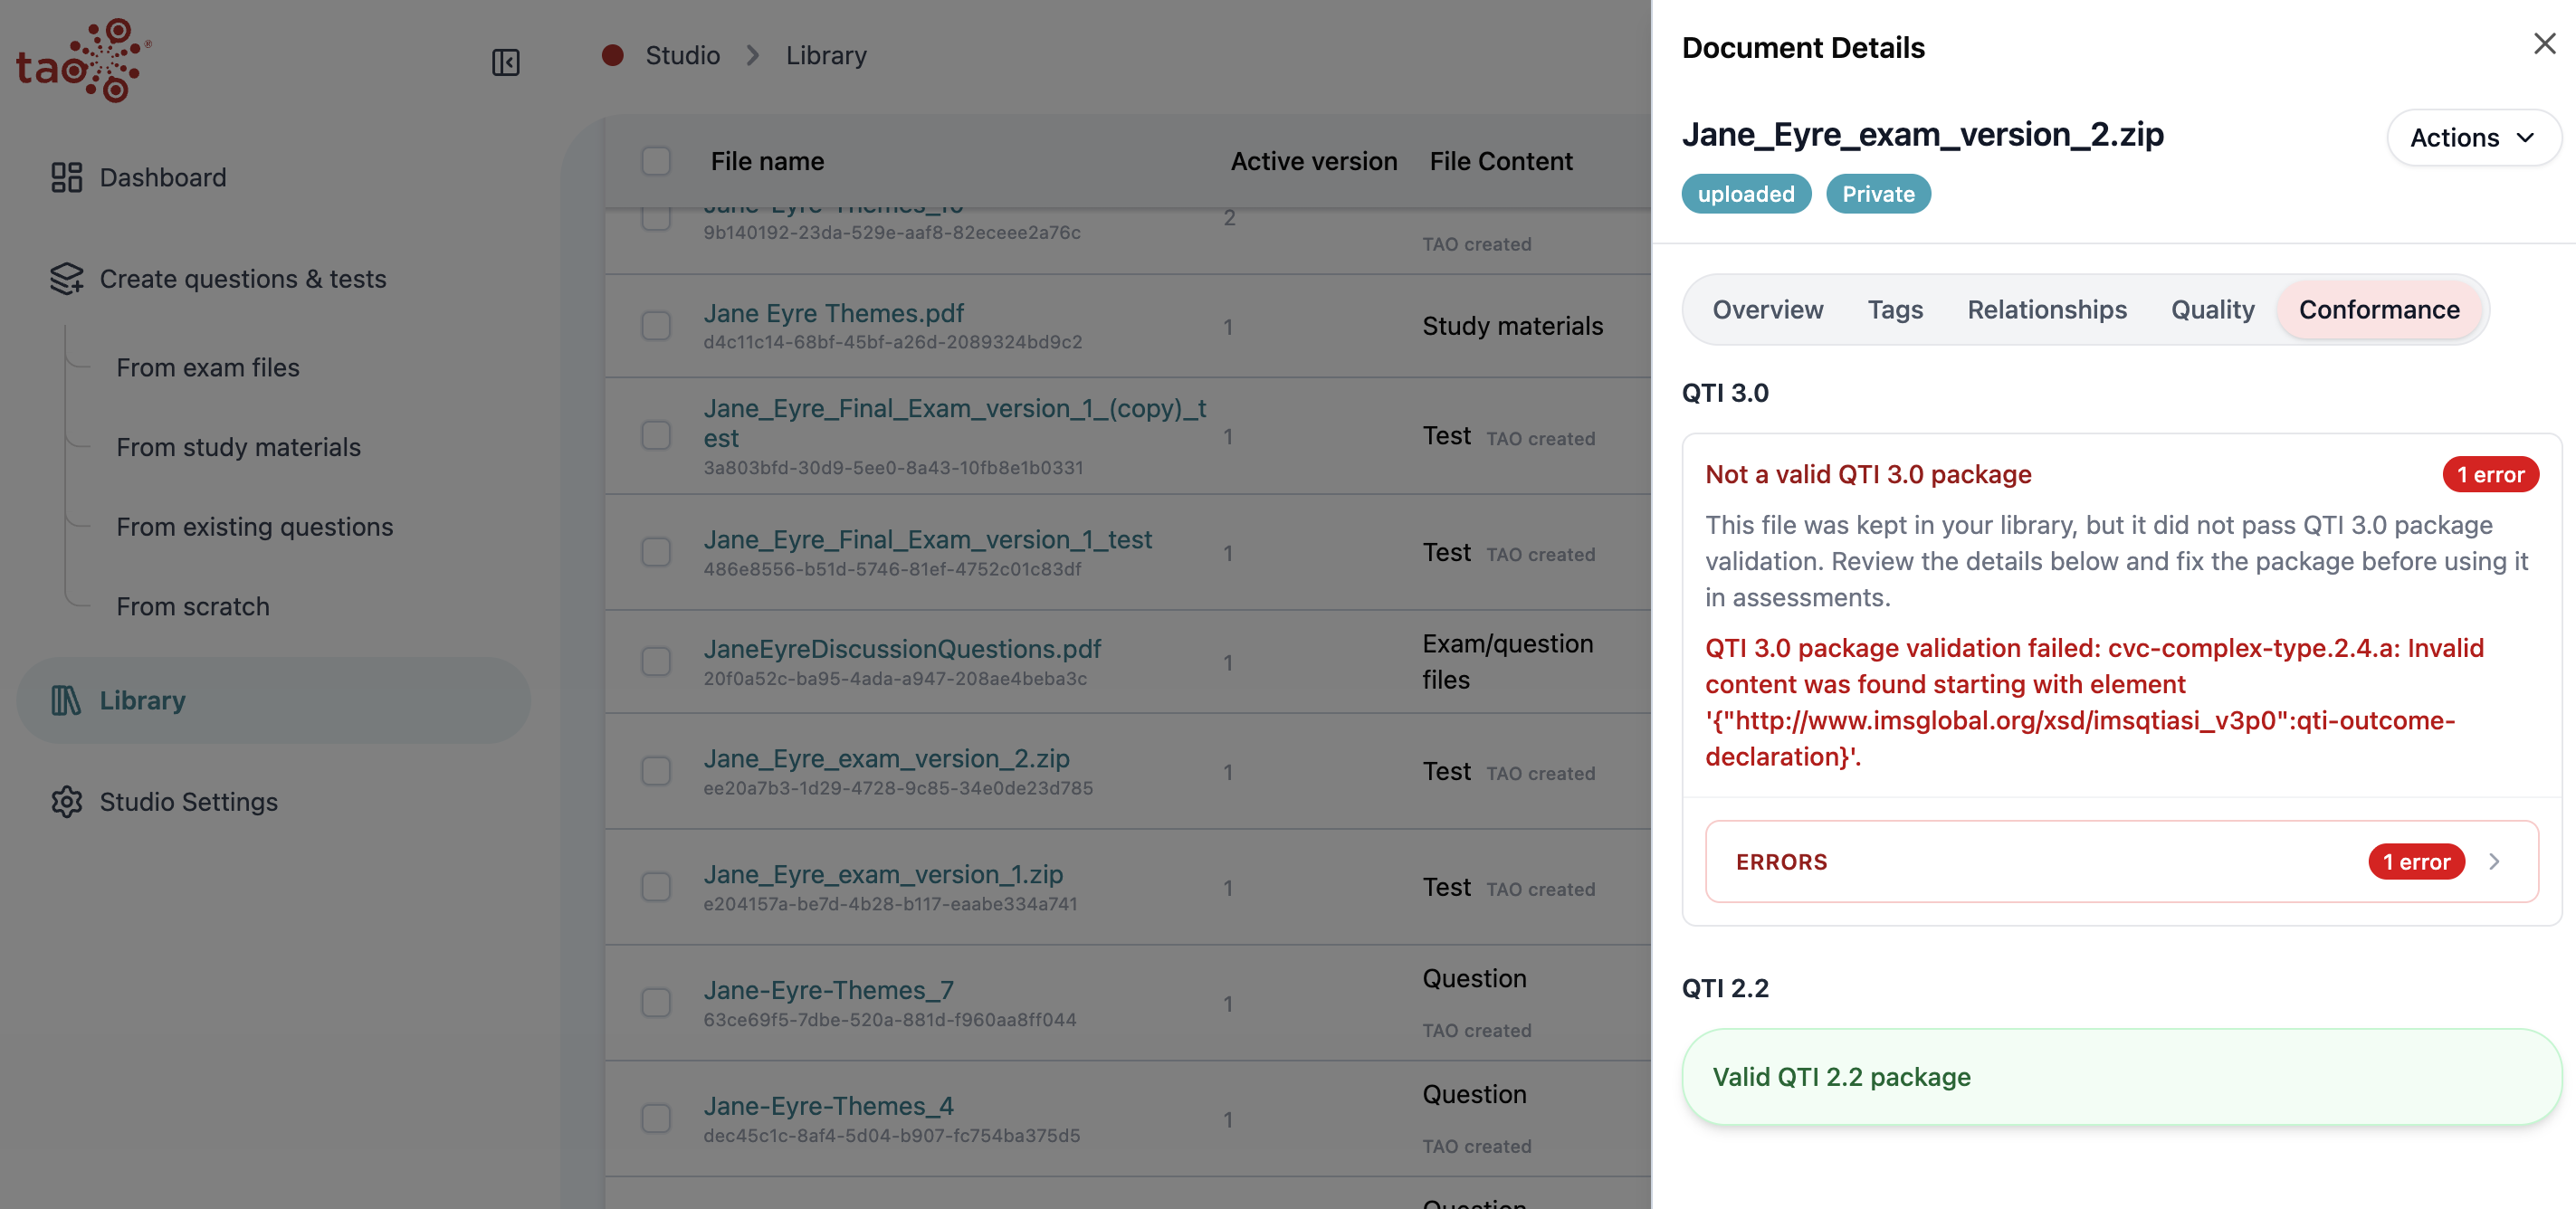This screenshot has width=2576, height=1209.
Task: Check the Jane-Eyre-Themes_4 row checkbox
Action: point(656,1119)
